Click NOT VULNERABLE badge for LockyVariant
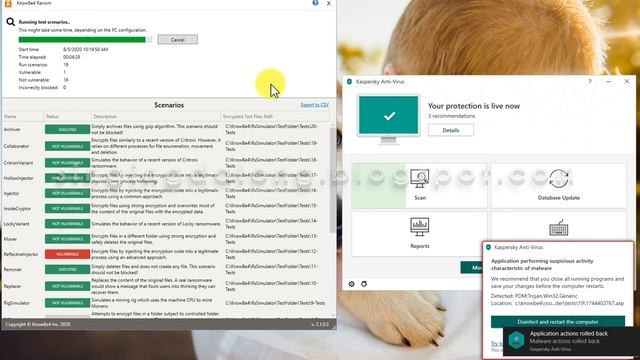Viewport: 640px width, 360px height. pyautogui.click(x=67, y=224)
